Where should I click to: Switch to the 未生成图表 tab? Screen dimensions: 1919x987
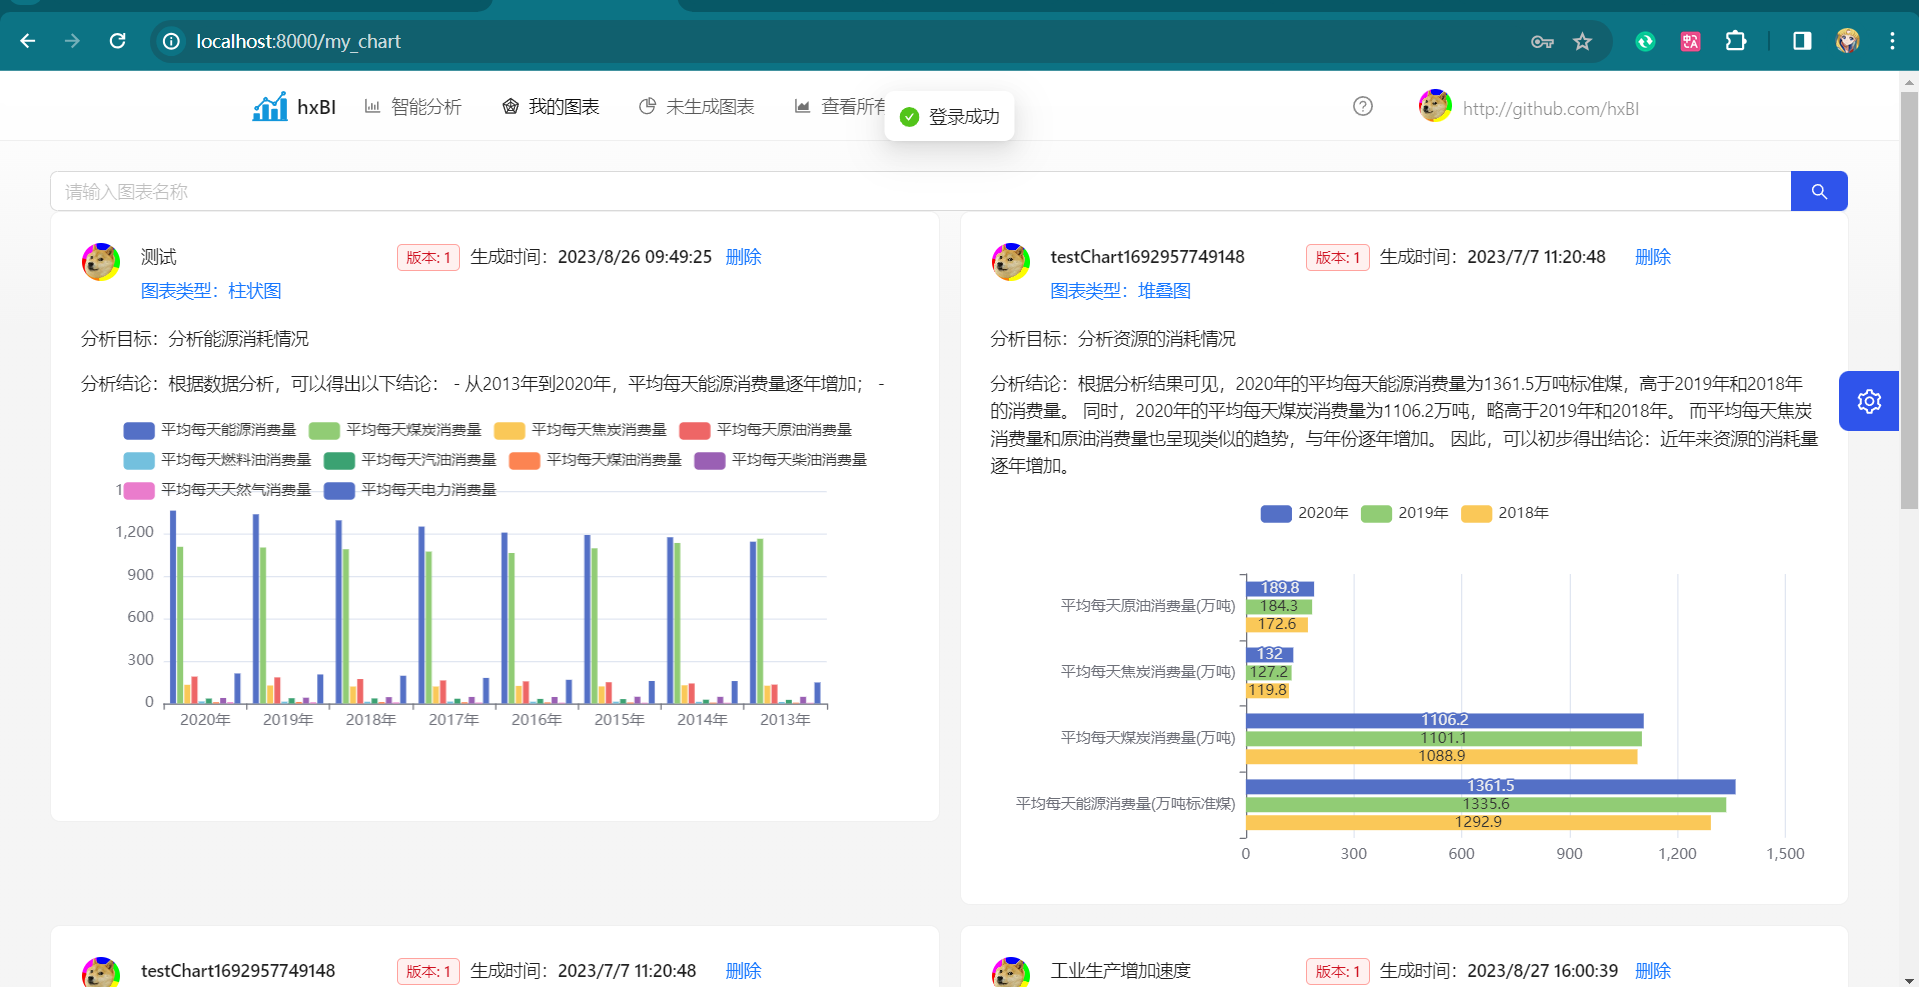coord(696,107)
